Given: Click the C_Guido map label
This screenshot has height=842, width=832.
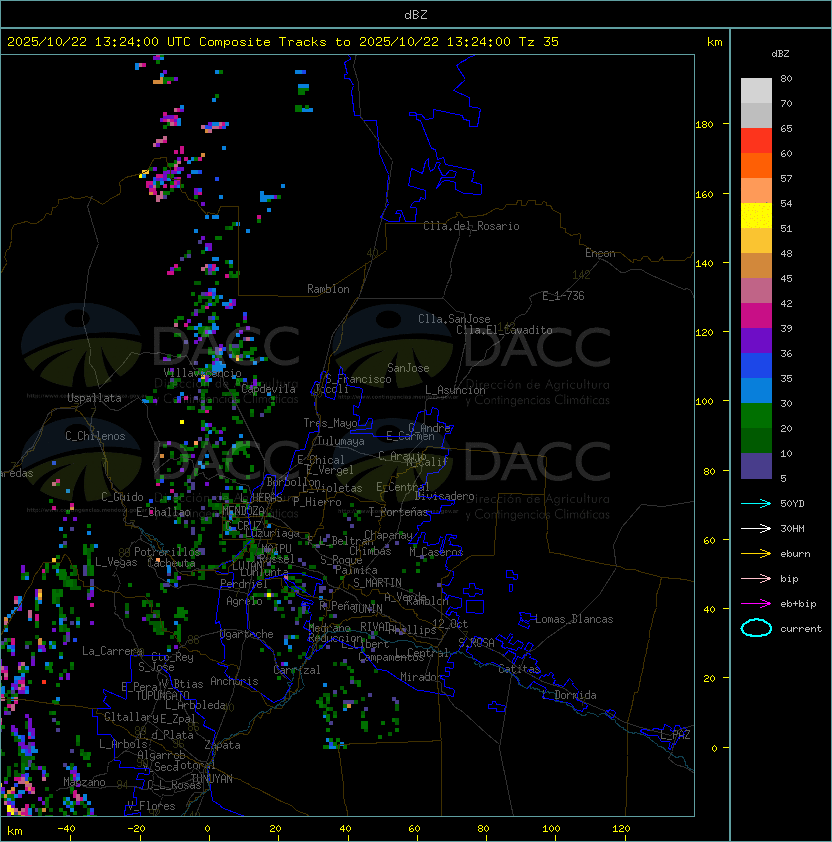Looking at the screenshot, I should coord(122,497).
